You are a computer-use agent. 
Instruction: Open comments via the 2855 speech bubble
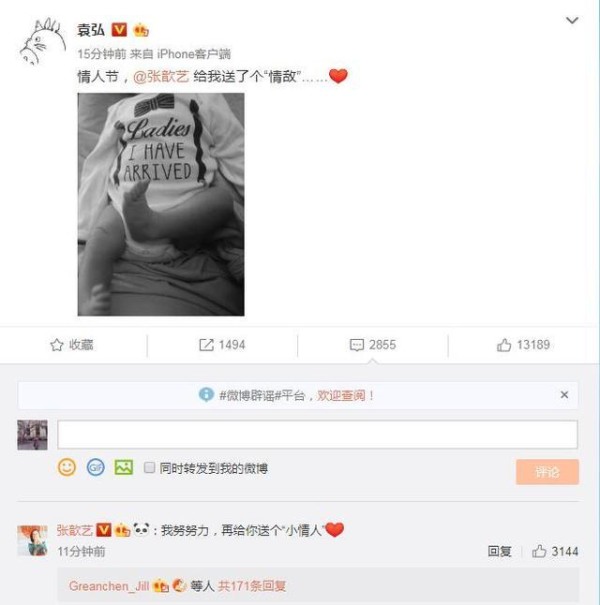(x=357, y=345)
